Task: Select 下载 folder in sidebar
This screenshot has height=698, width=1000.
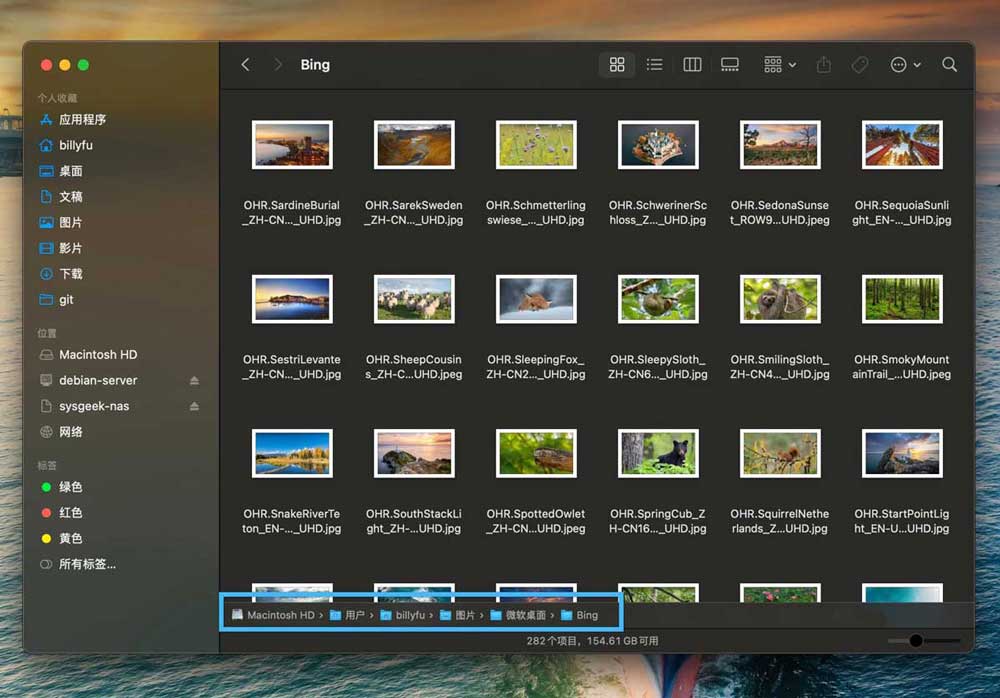Action: 70,274
